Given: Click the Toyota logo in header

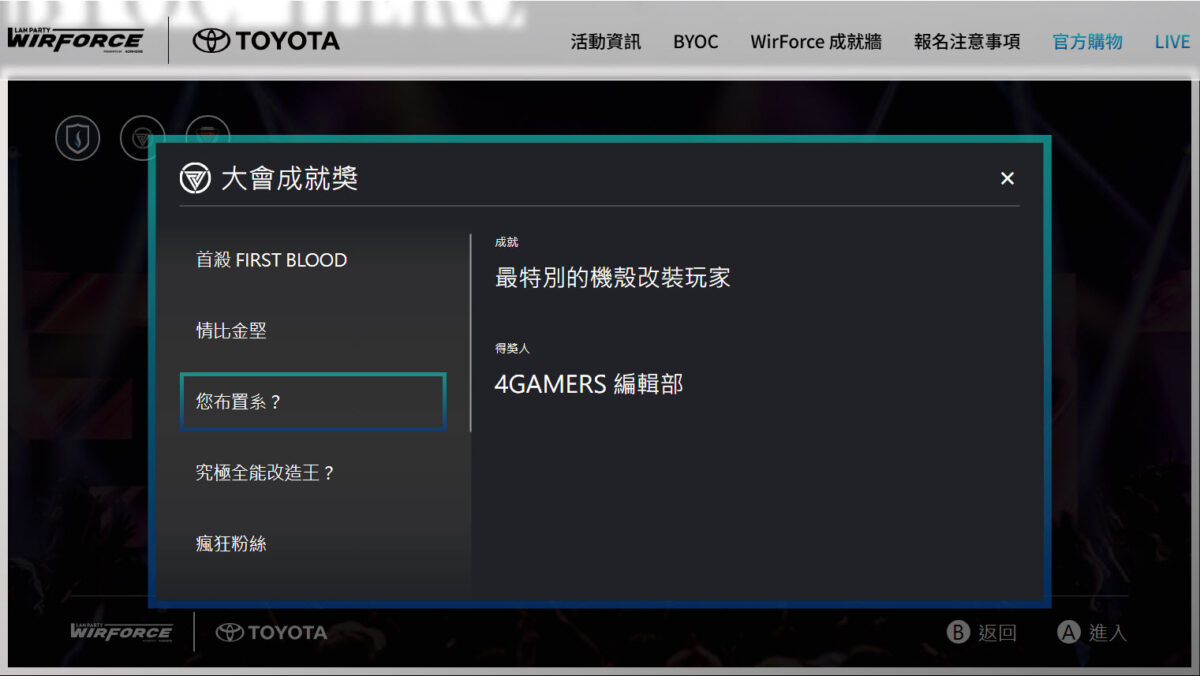Looking at the screenshot, I should [x=266, y=41].
